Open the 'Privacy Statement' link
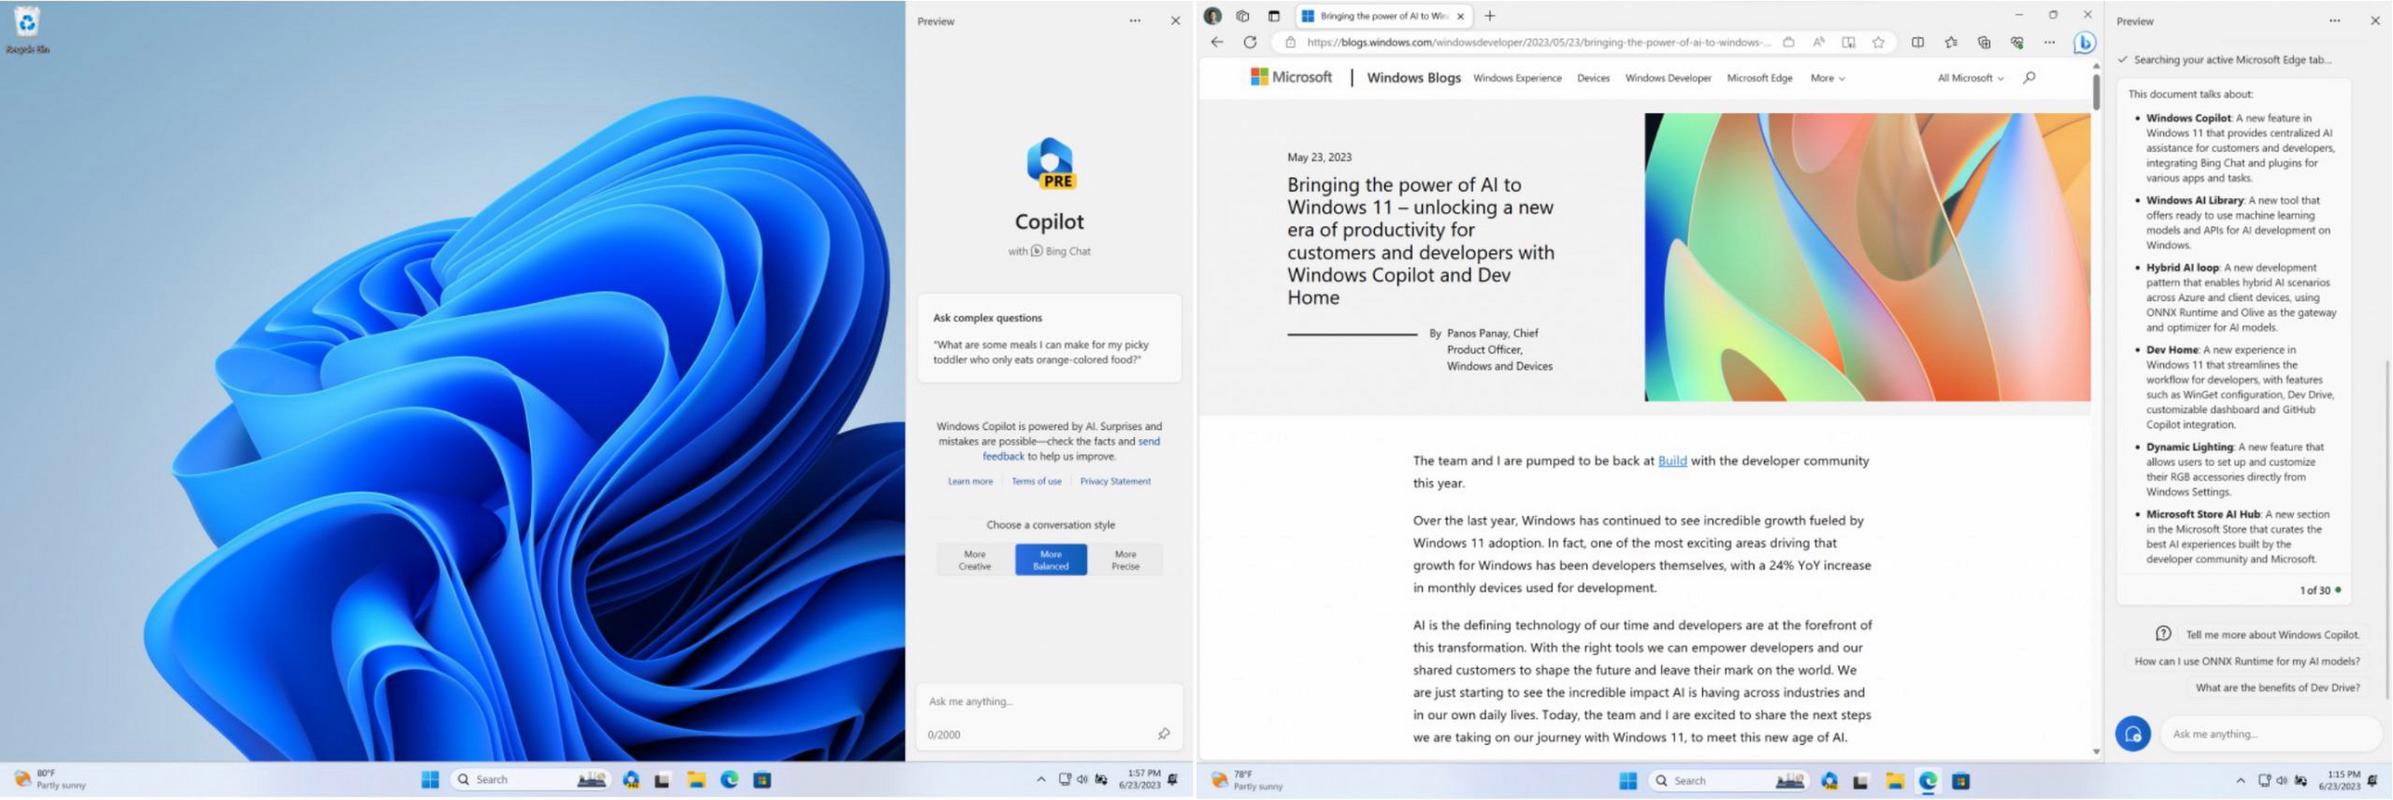This screenshot has width=2393, height=800. pyautogui.click(x=1115, y=481)
